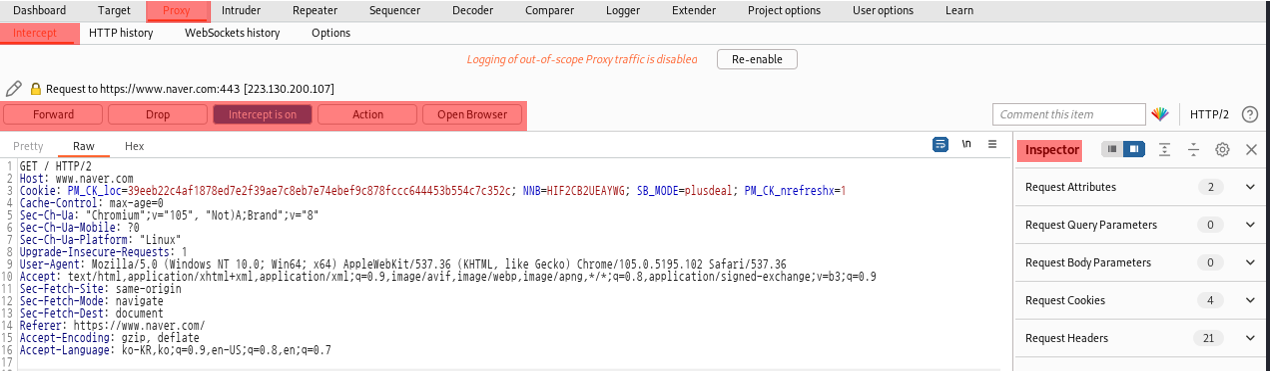Toggle the word wrap icon in editor
Screen dimensions: 1270x371
click(x=940, y=145)
